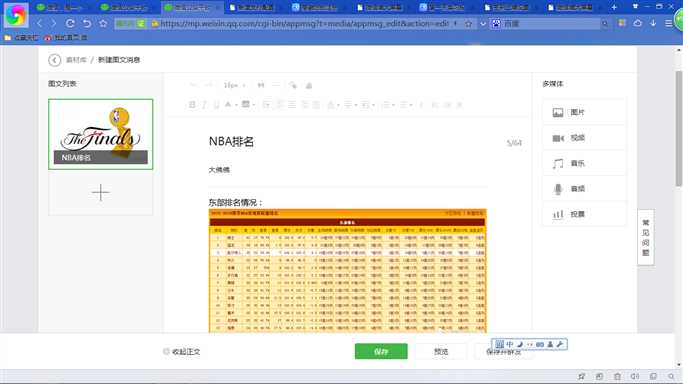Toggle bold formatting

pyautogui.click(x=192, y=104)
